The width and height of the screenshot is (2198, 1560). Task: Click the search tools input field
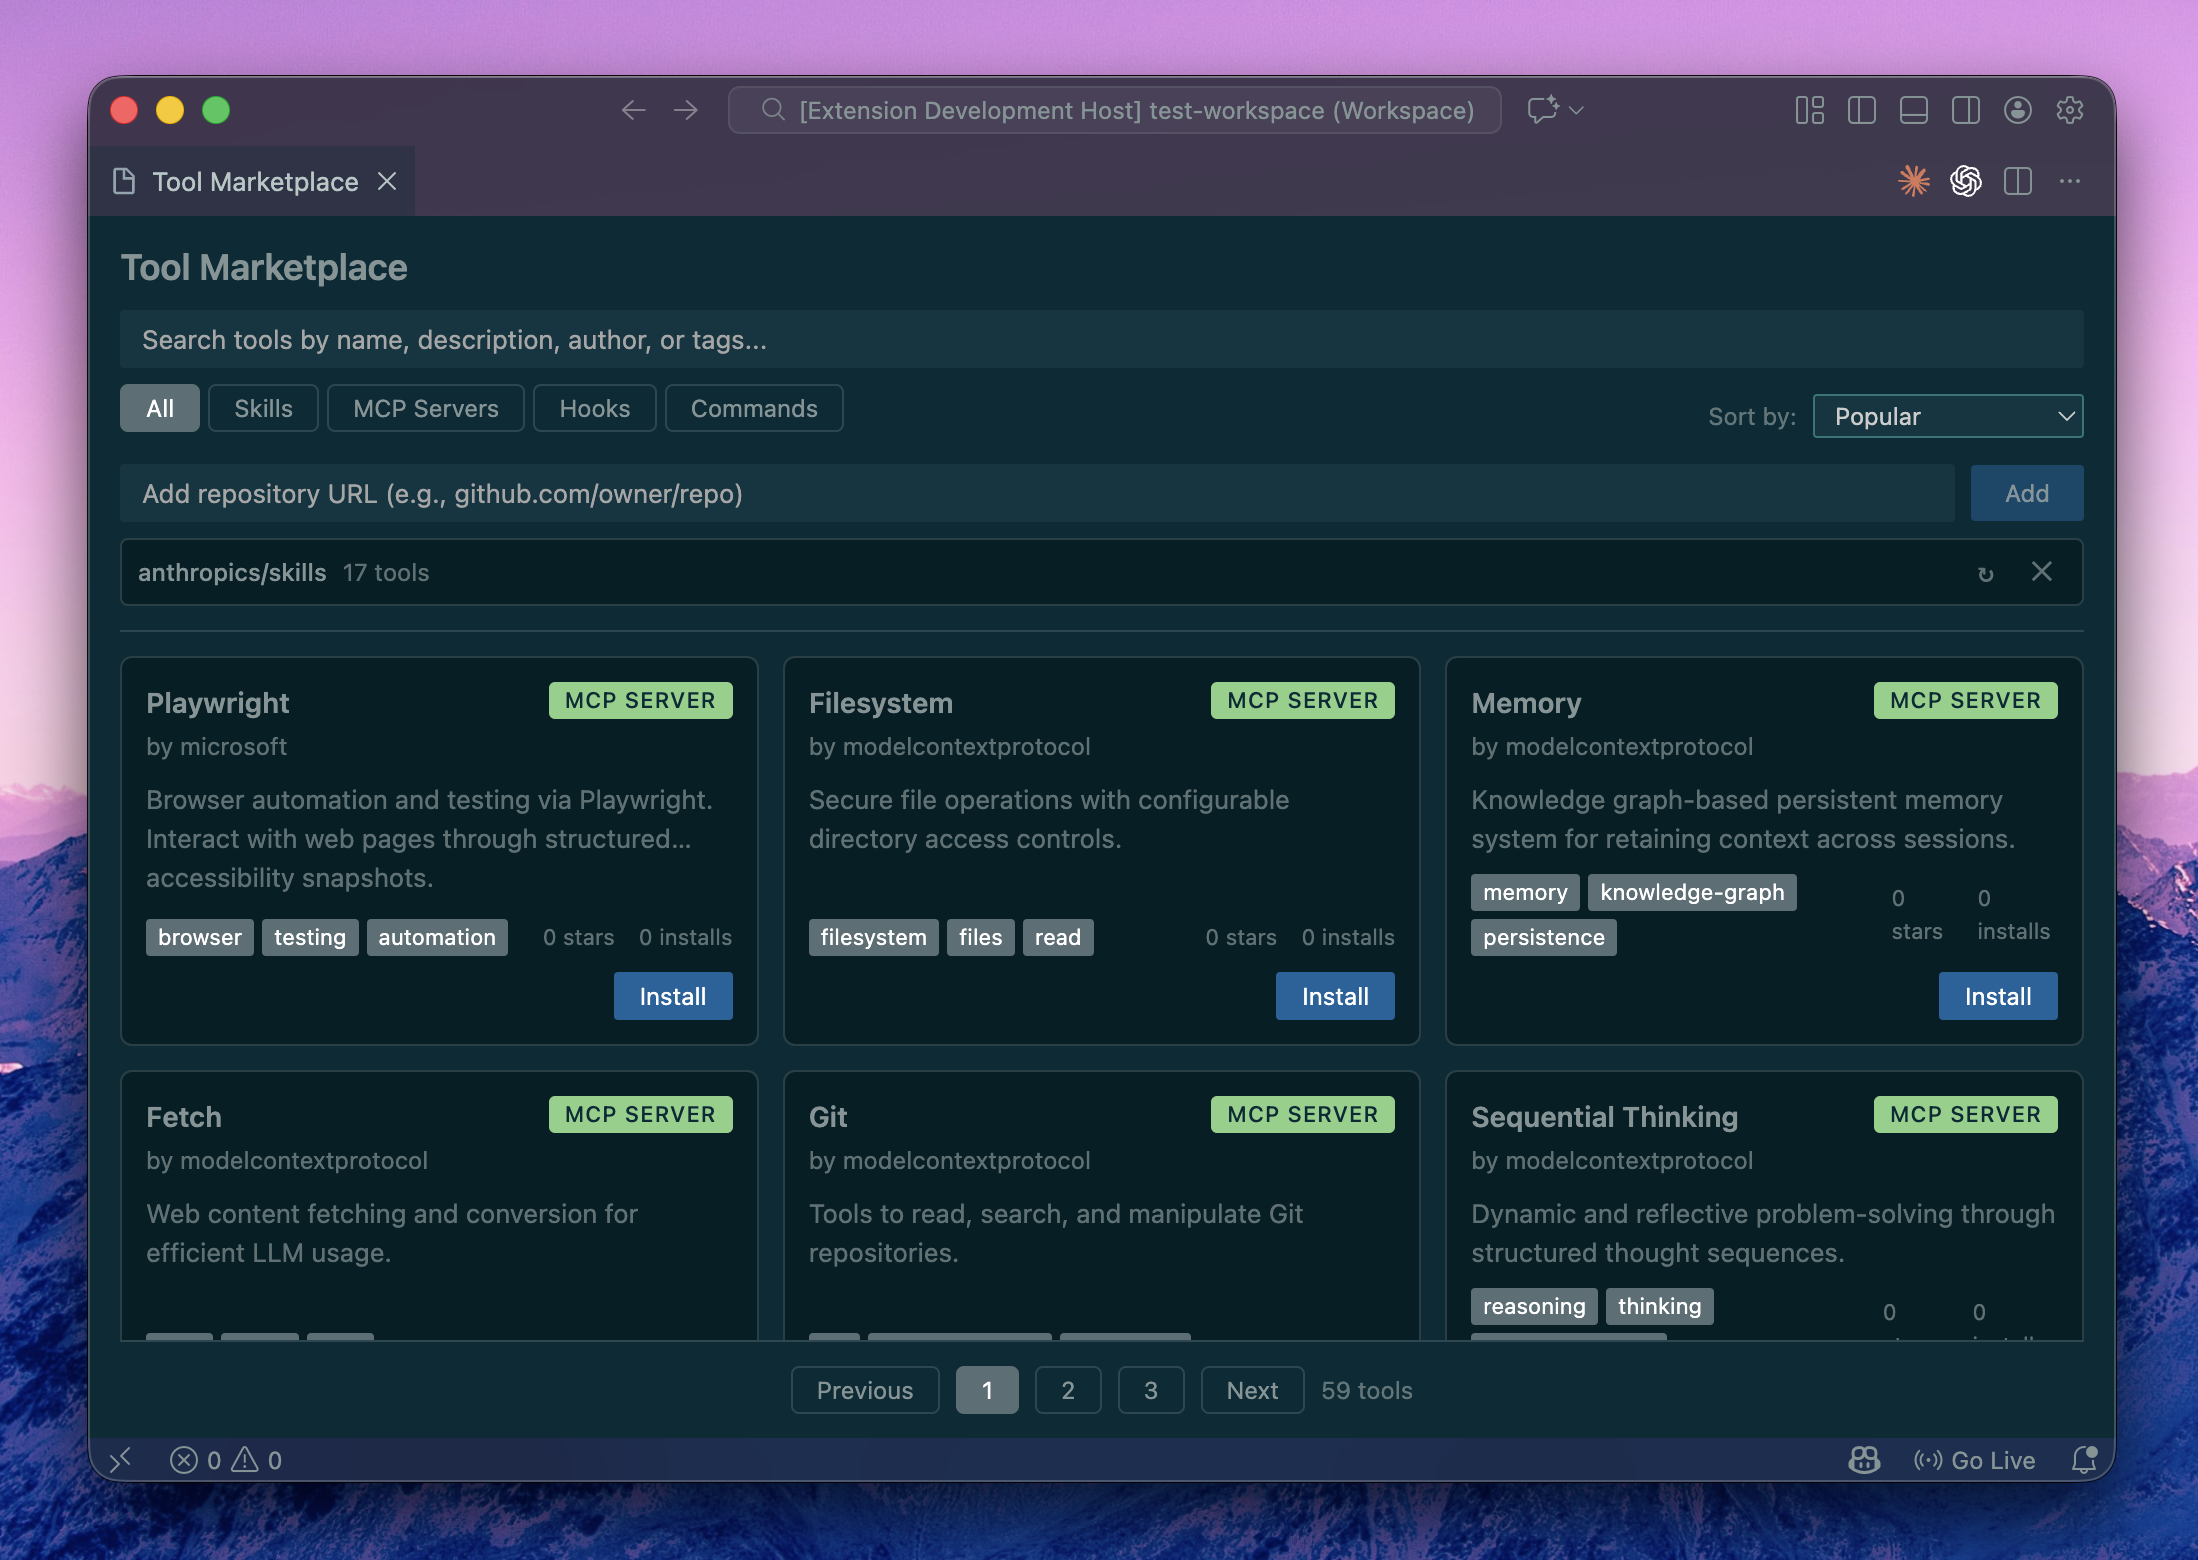coord(1100,340)
